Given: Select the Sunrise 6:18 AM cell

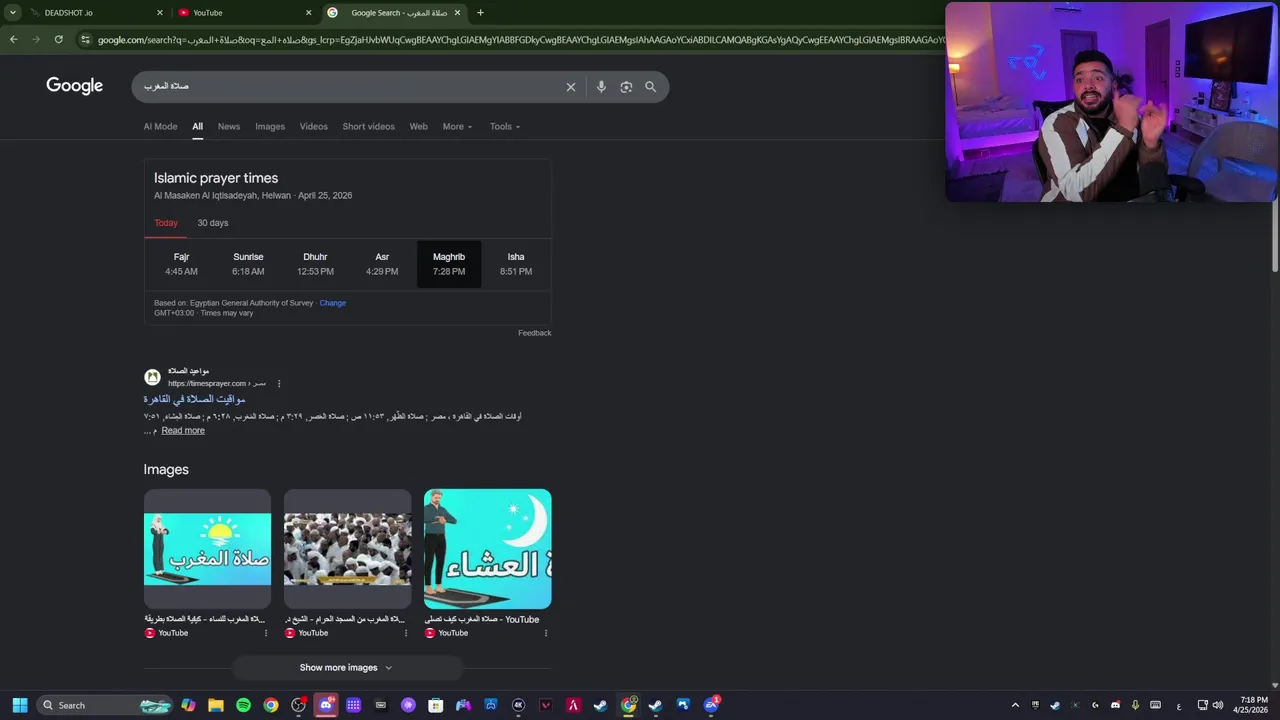Looking at the screenshot, I should [248, 264].
